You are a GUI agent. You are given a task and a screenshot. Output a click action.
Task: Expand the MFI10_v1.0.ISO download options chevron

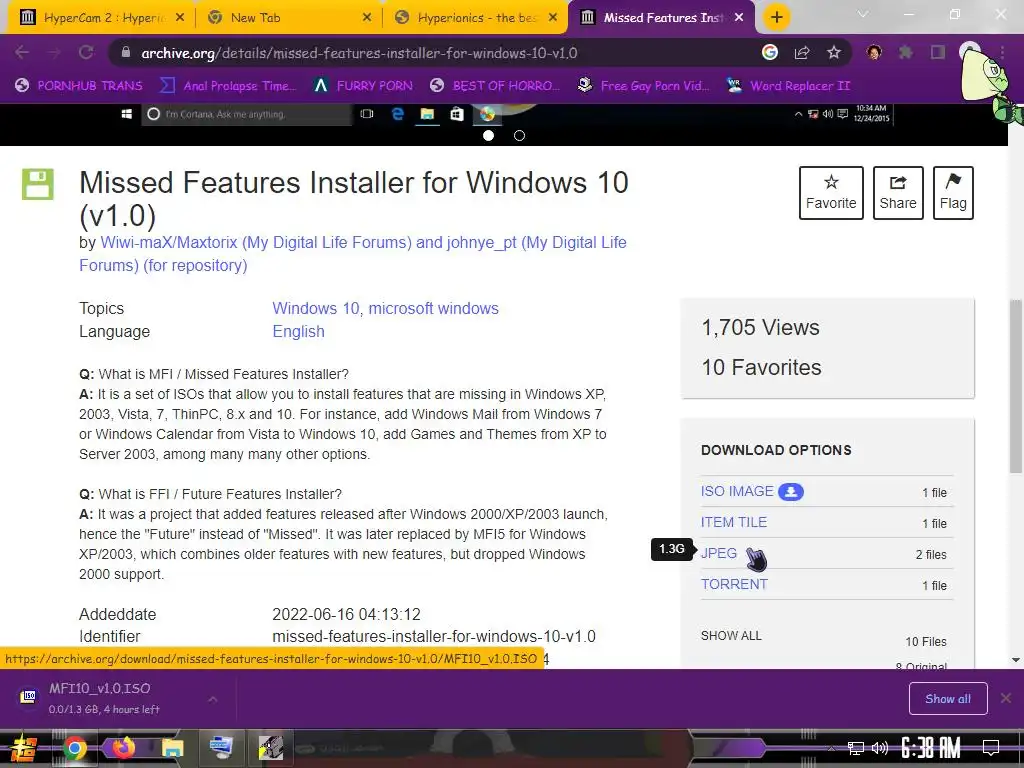[213, 699]
